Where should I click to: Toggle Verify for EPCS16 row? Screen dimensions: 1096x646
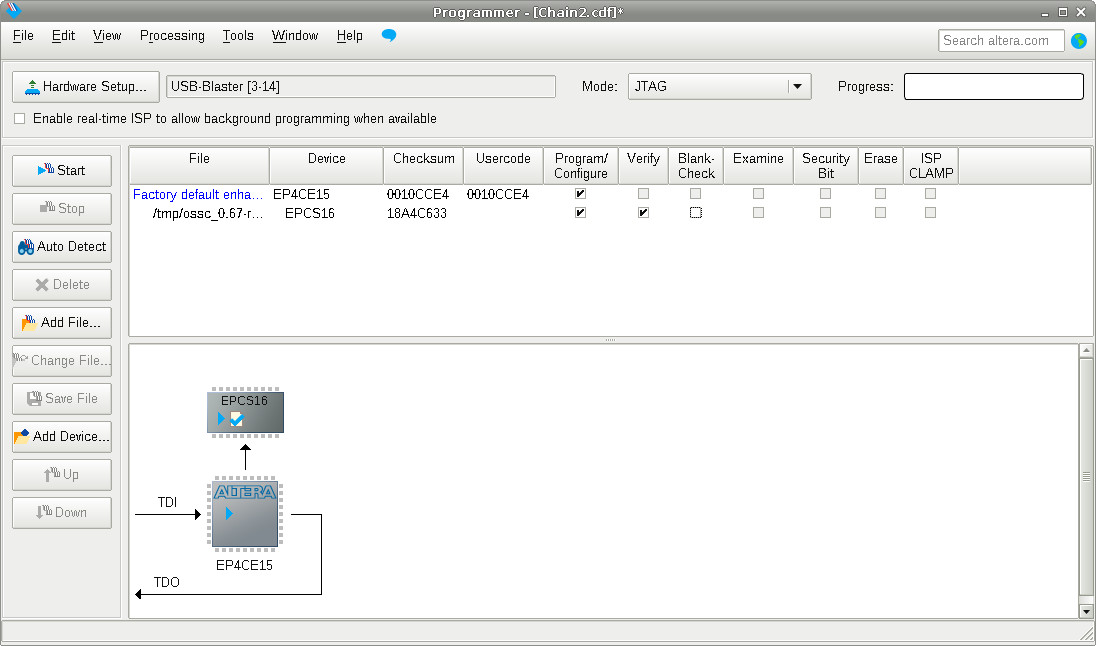point(643,213)
